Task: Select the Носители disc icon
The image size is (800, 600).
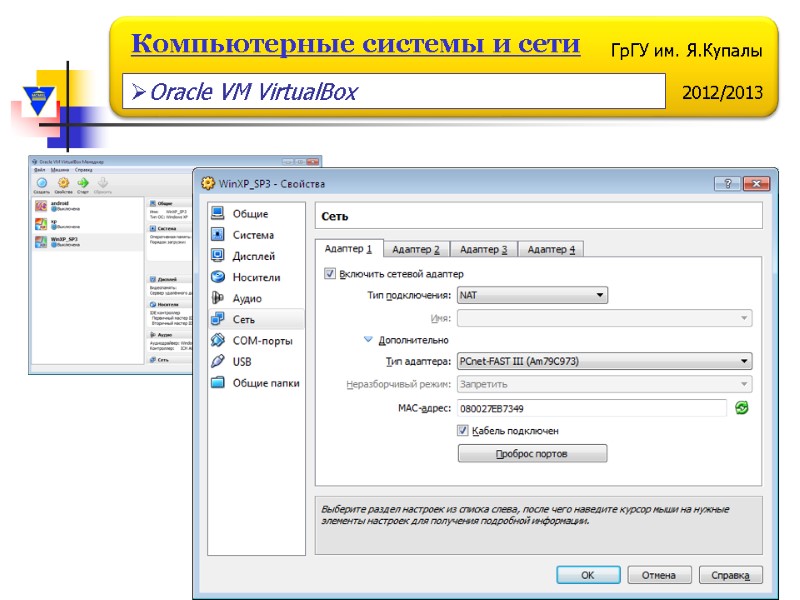Action: click(x=218, y=277)
